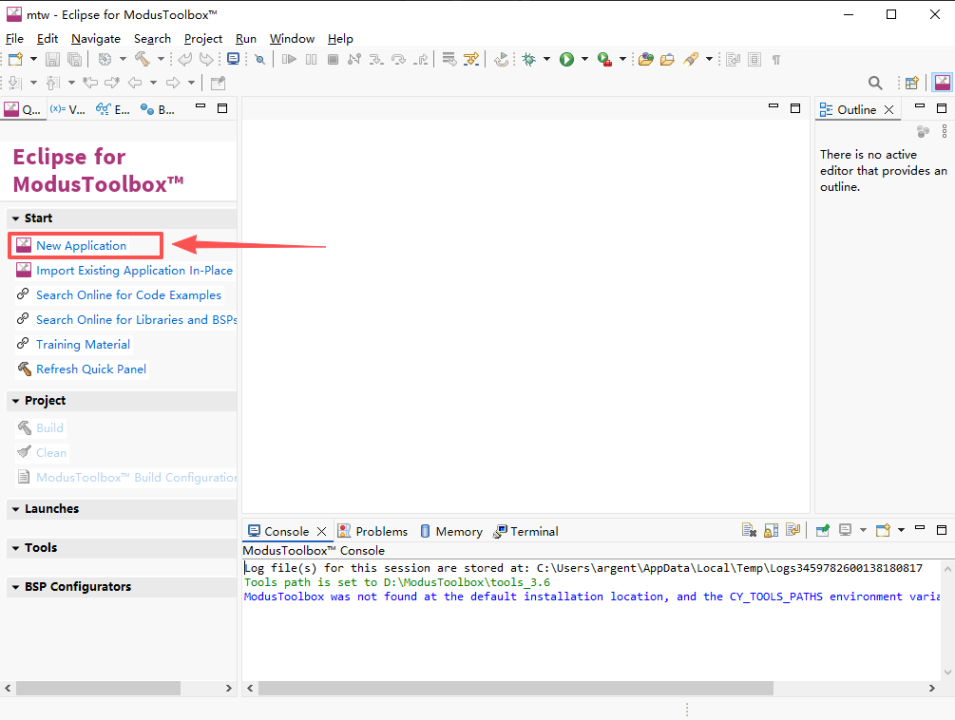Screen dimensions: 955x720
Task: Collapse the Start section
Action: pyautogui.click(x=16, y=218)
